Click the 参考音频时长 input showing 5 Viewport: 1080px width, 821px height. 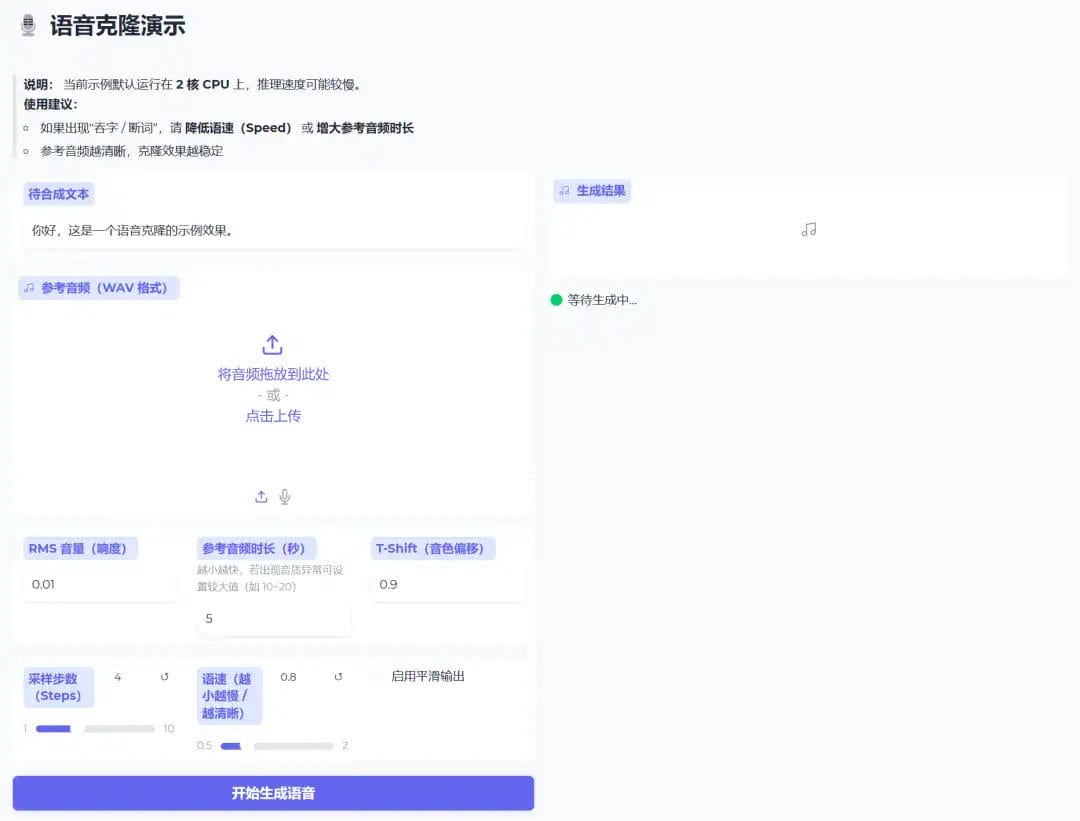pyautogui.click(x=274, y=618)
